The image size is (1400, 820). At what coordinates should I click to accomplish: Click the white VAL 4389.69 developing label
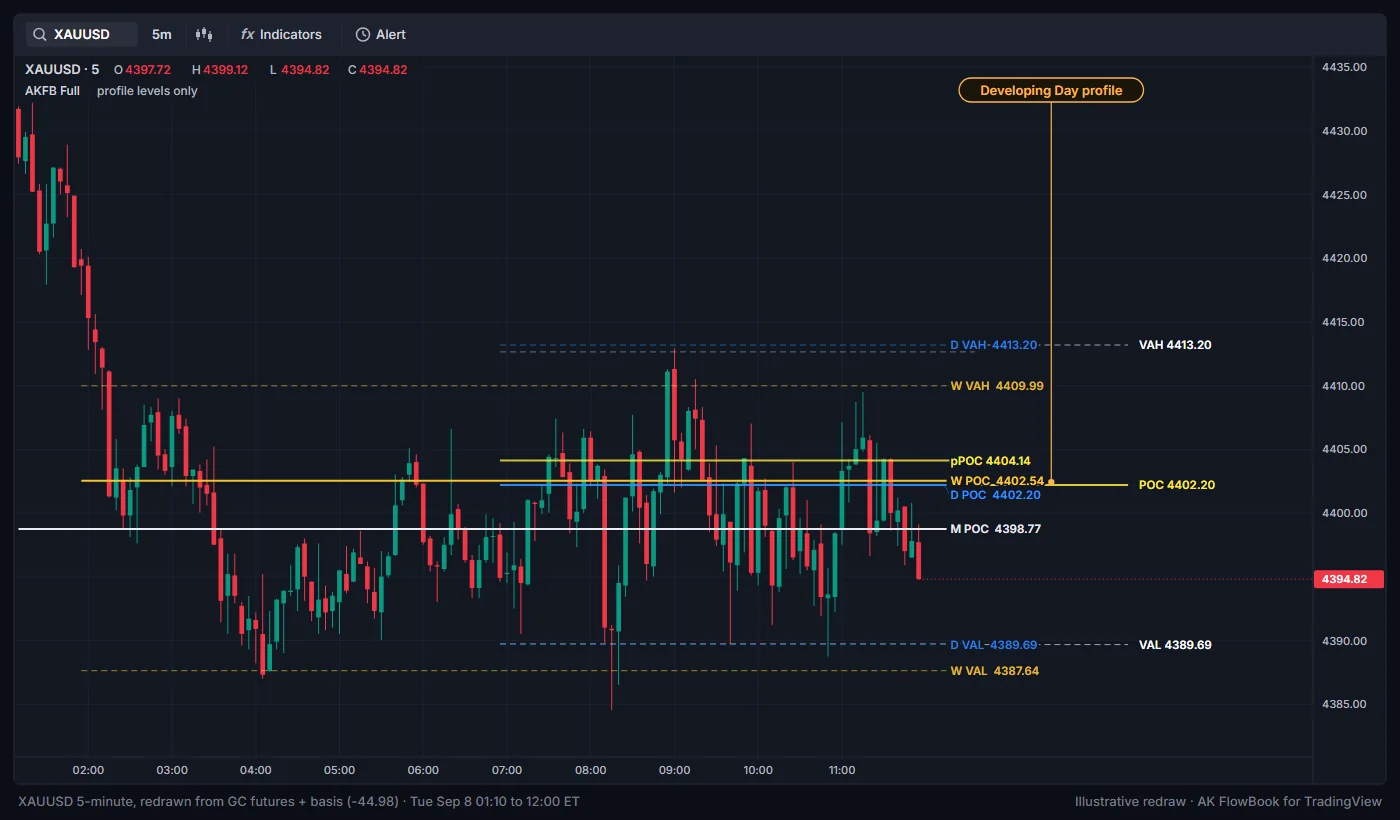[1175, 645]
